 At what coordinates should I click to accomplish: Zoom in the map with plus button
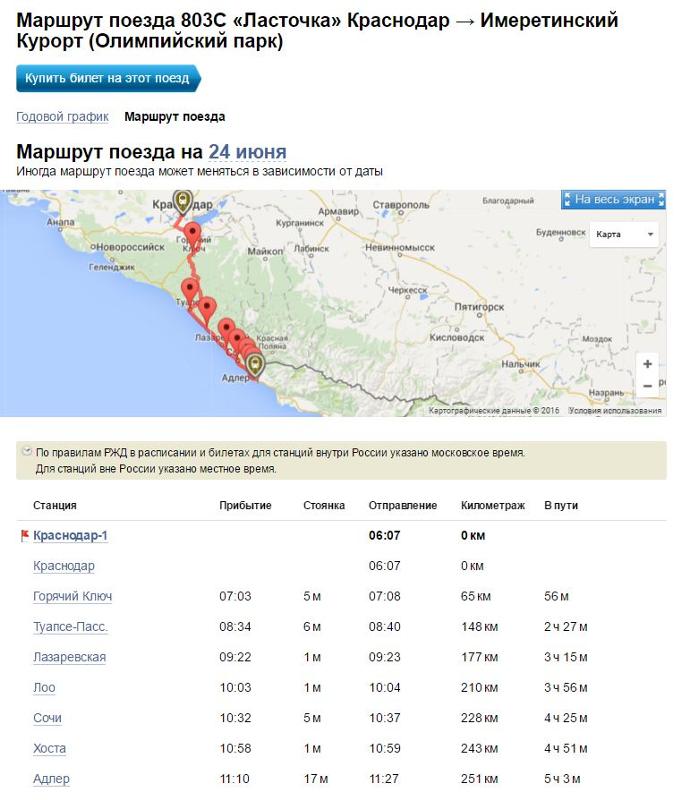point(647,364)
